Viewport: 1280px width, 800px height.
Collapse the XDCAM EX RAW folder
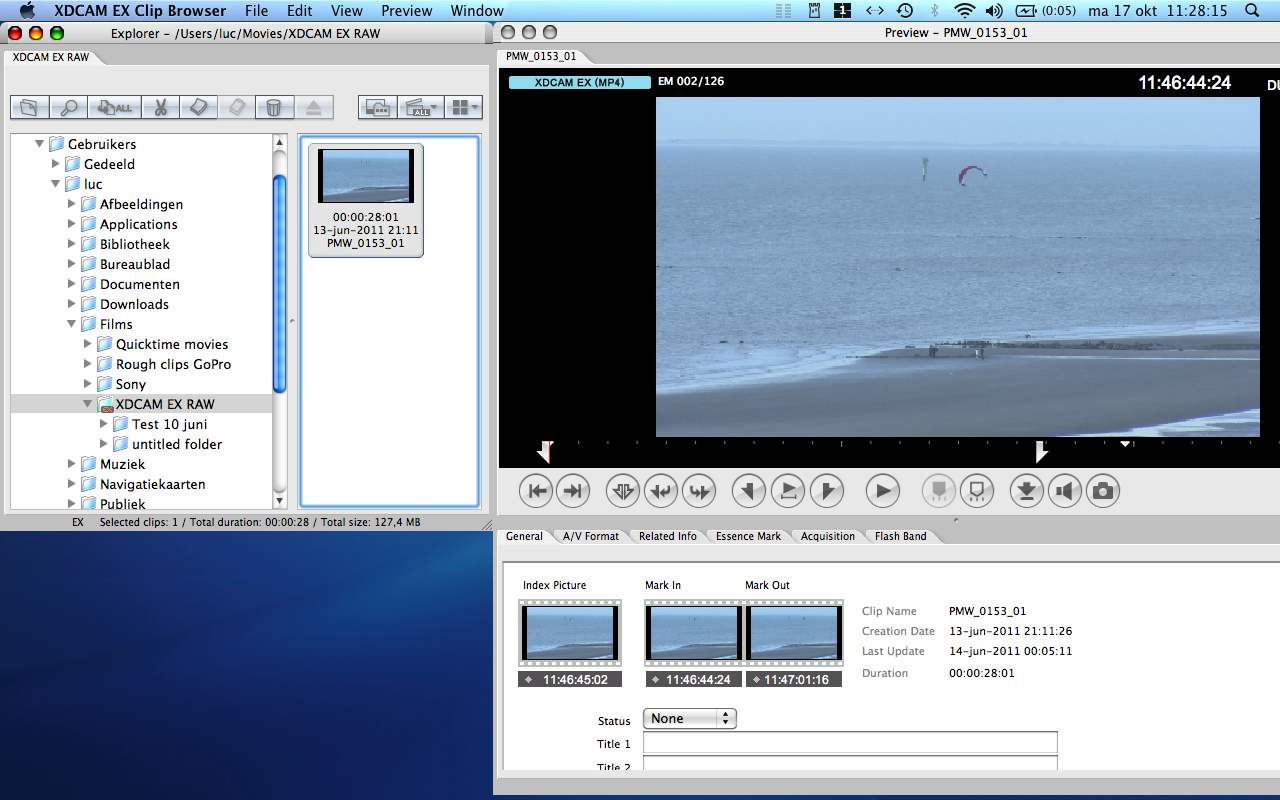88,404
